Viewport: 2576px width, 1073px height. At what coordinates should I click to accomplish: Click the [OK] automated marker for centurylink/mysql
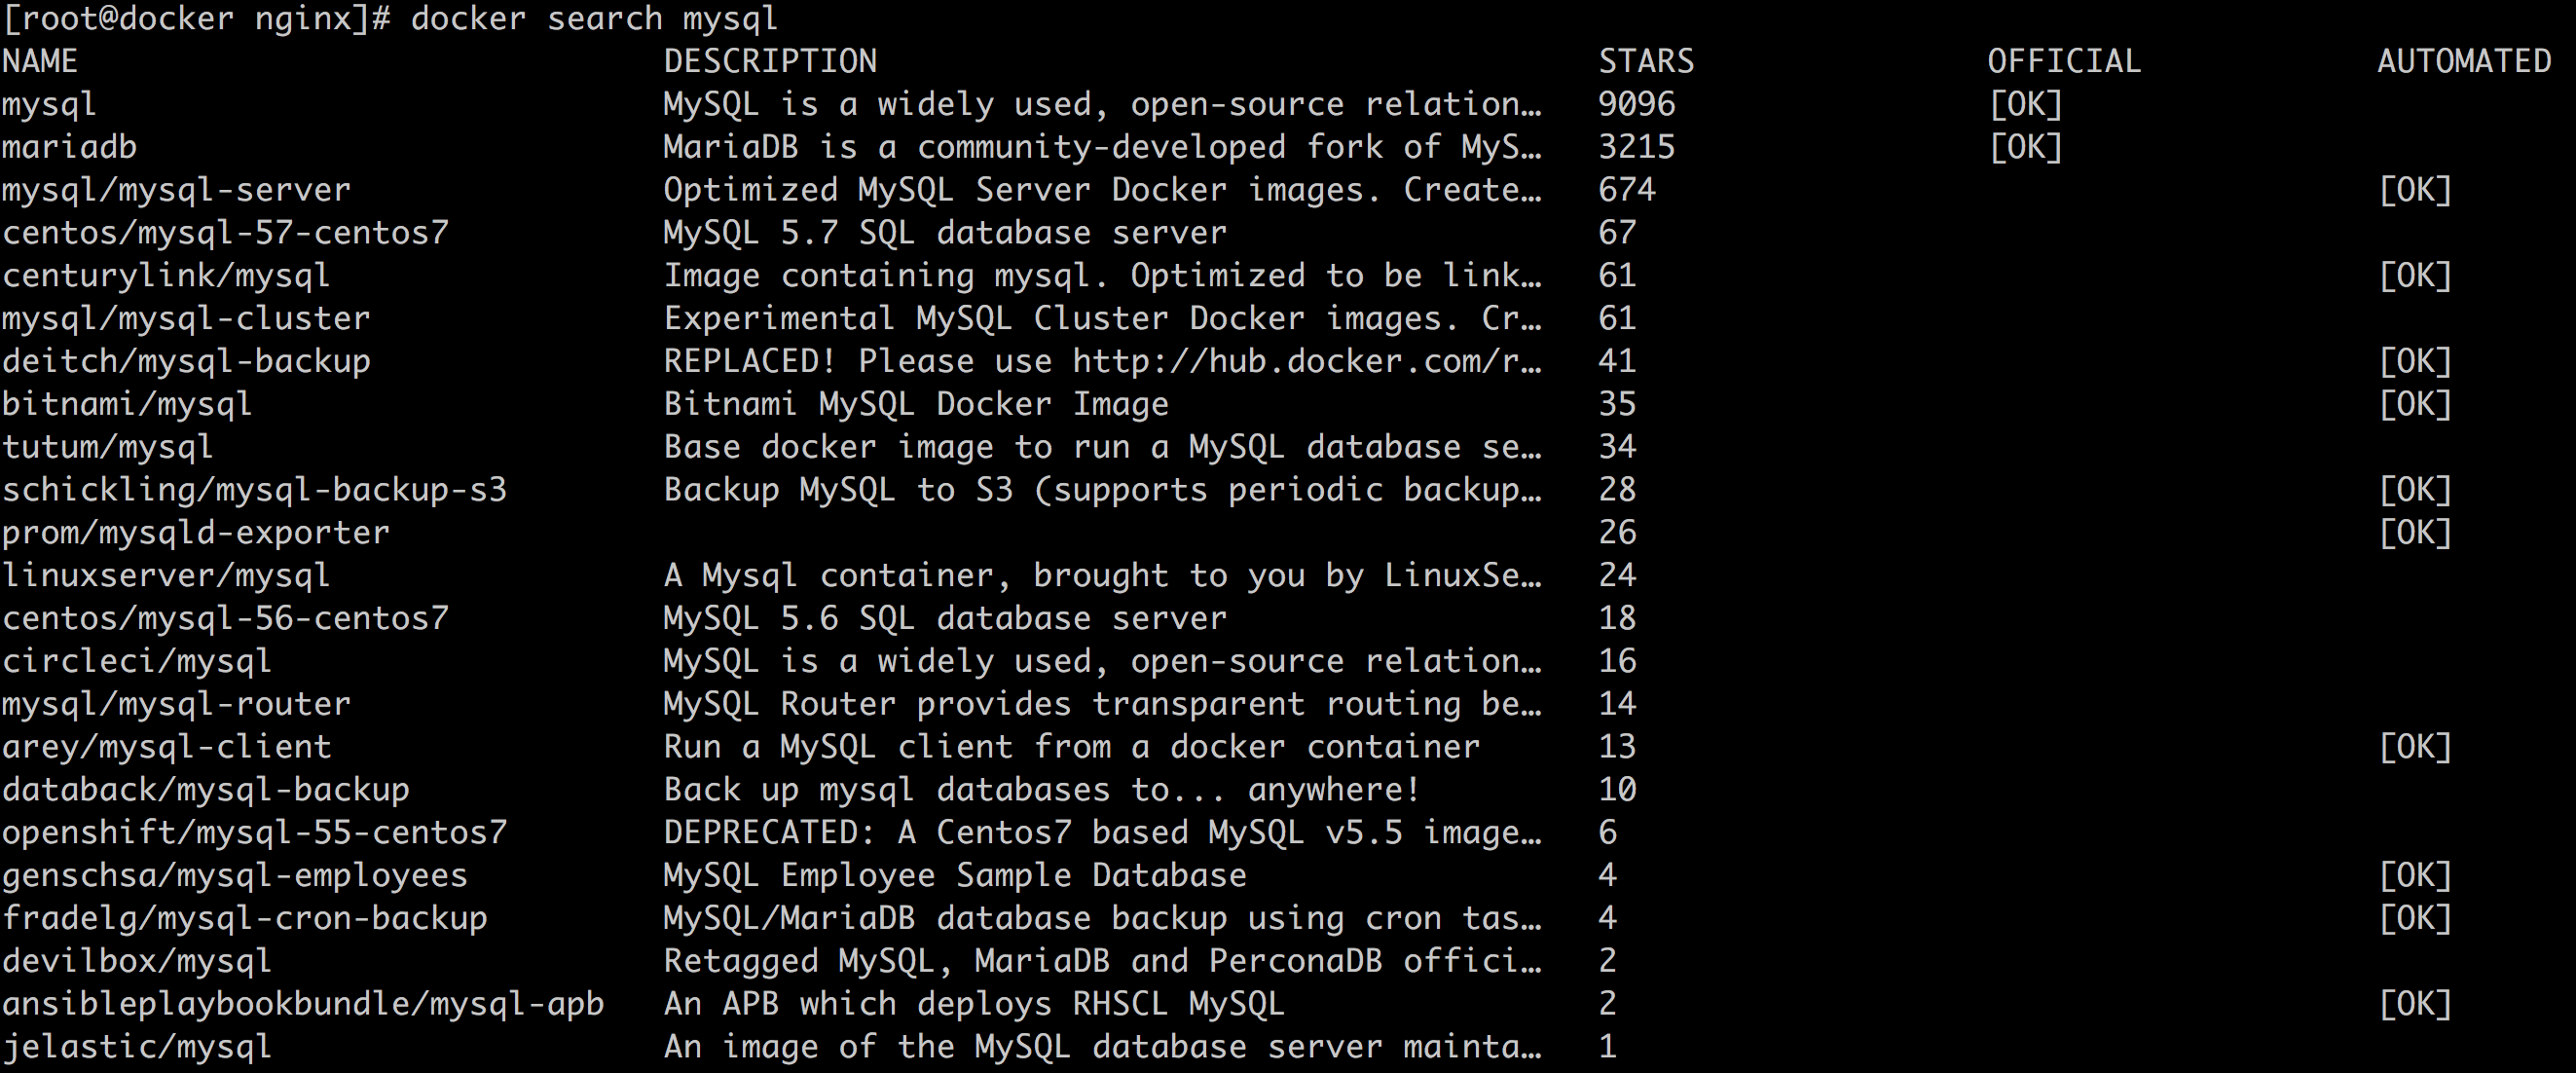2415,276
